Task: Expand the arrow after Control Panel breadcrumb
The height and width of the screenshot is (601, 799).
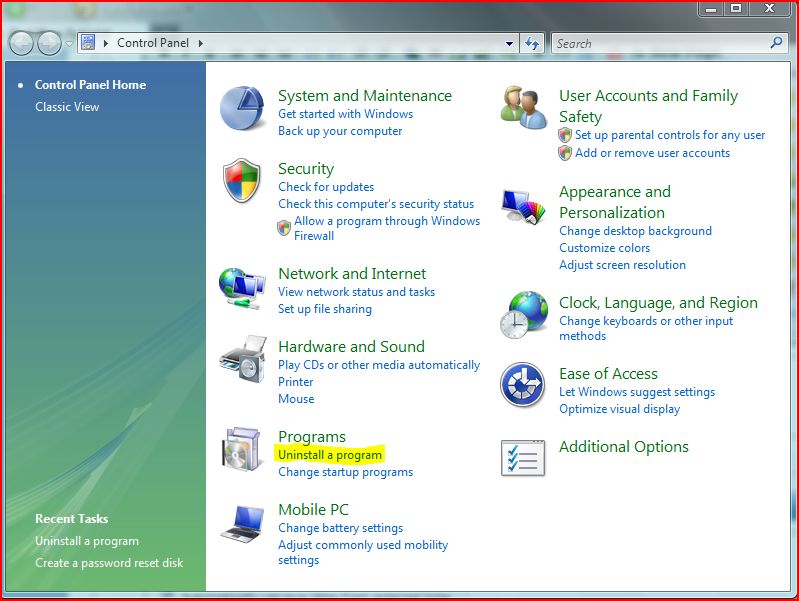Action: tap(201, 43)
